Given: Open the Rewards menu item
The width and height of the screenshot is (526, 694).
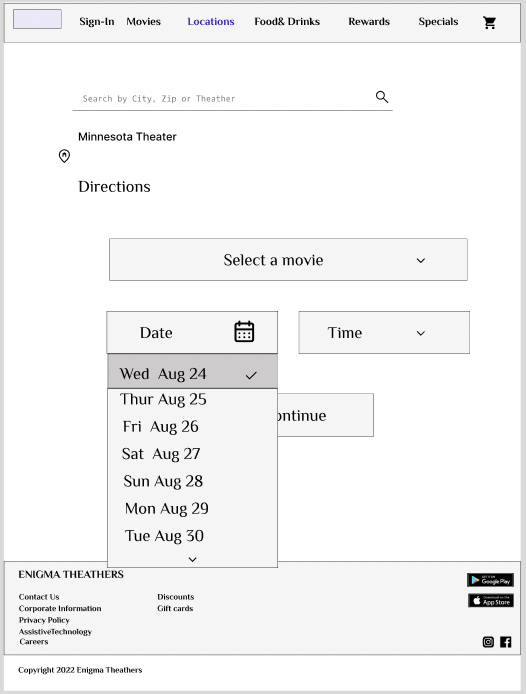Looking at the screenshot, I should click(369, 22).
